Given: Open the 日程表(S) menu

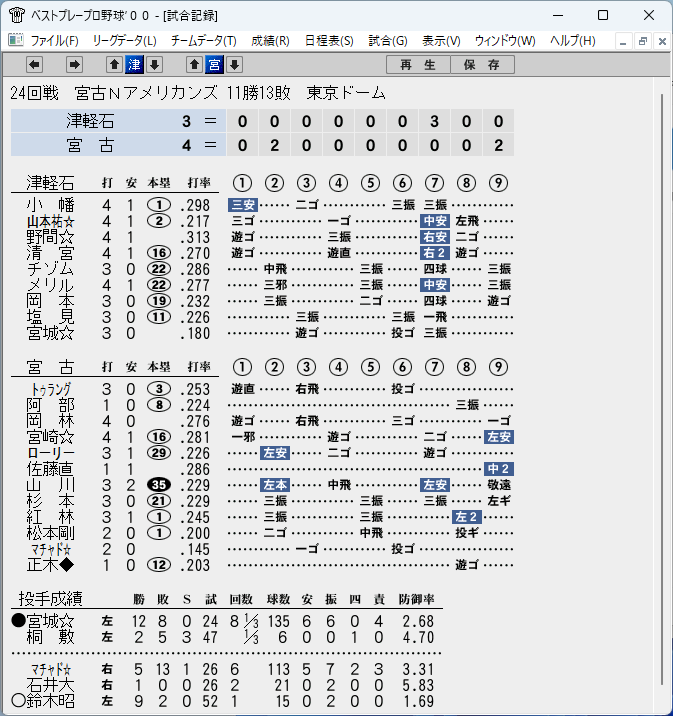Looking at the screenshot, I should coord(329,41).
